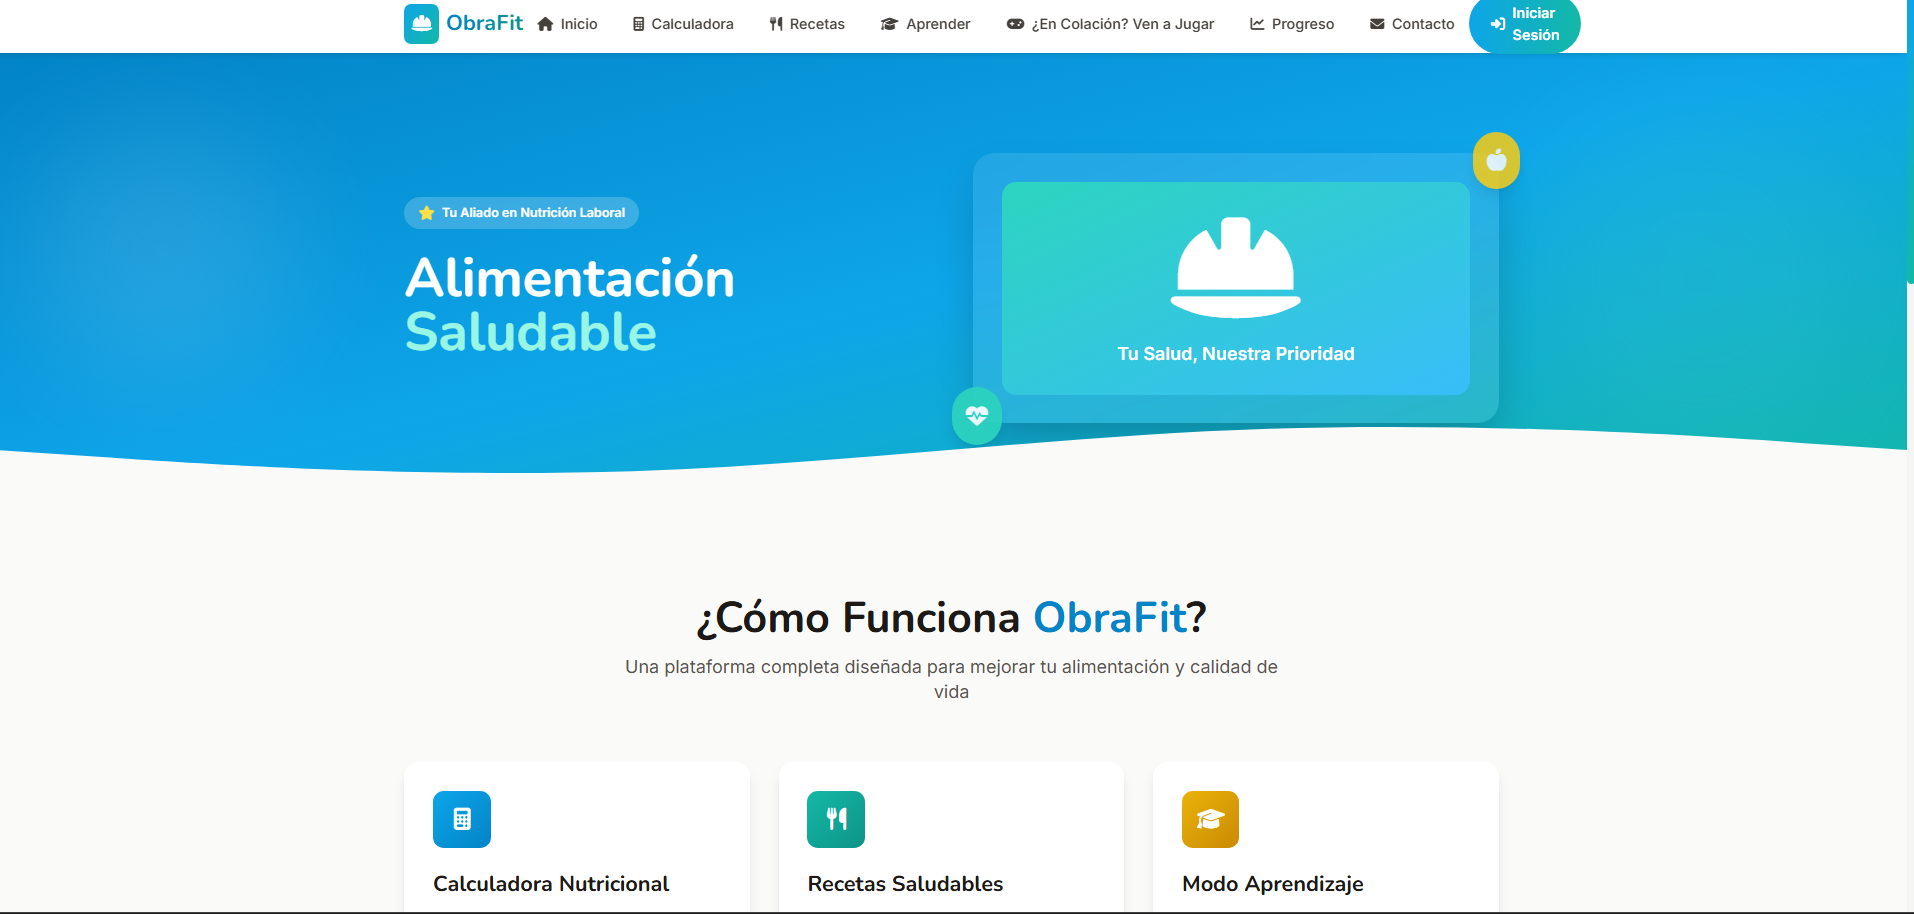The width and height of the screenshot is (1914, 914).
Task: Select the home icon beside Inicio
Action: [543, 23]
